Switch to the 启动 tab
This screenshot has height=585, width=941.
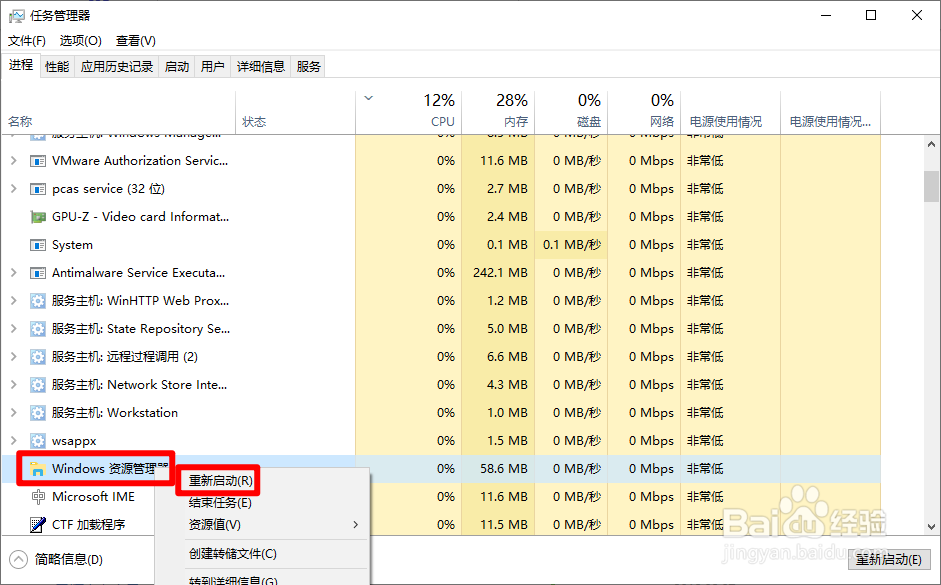point(177,67)
